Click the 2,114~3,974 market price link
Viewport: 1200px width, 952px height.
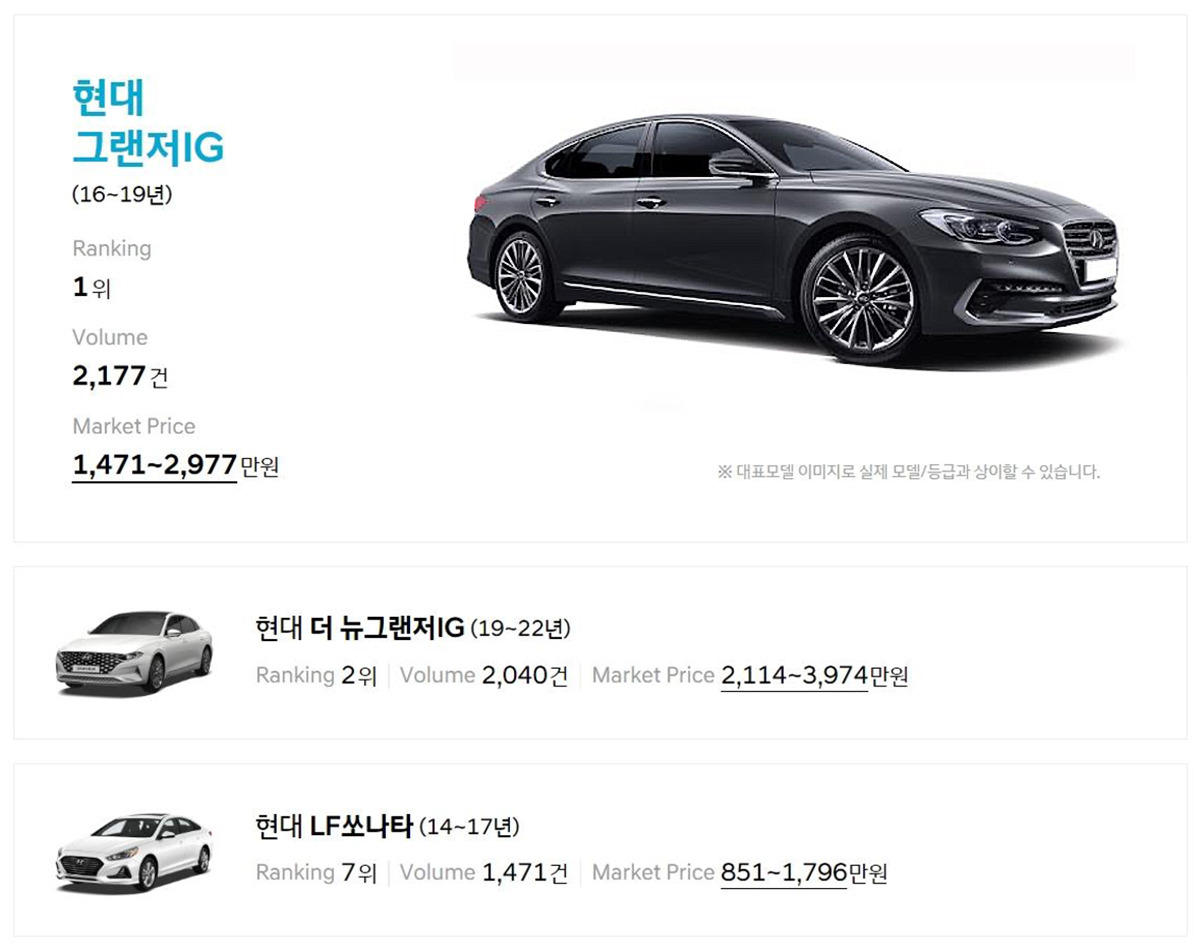coord(794,676)
